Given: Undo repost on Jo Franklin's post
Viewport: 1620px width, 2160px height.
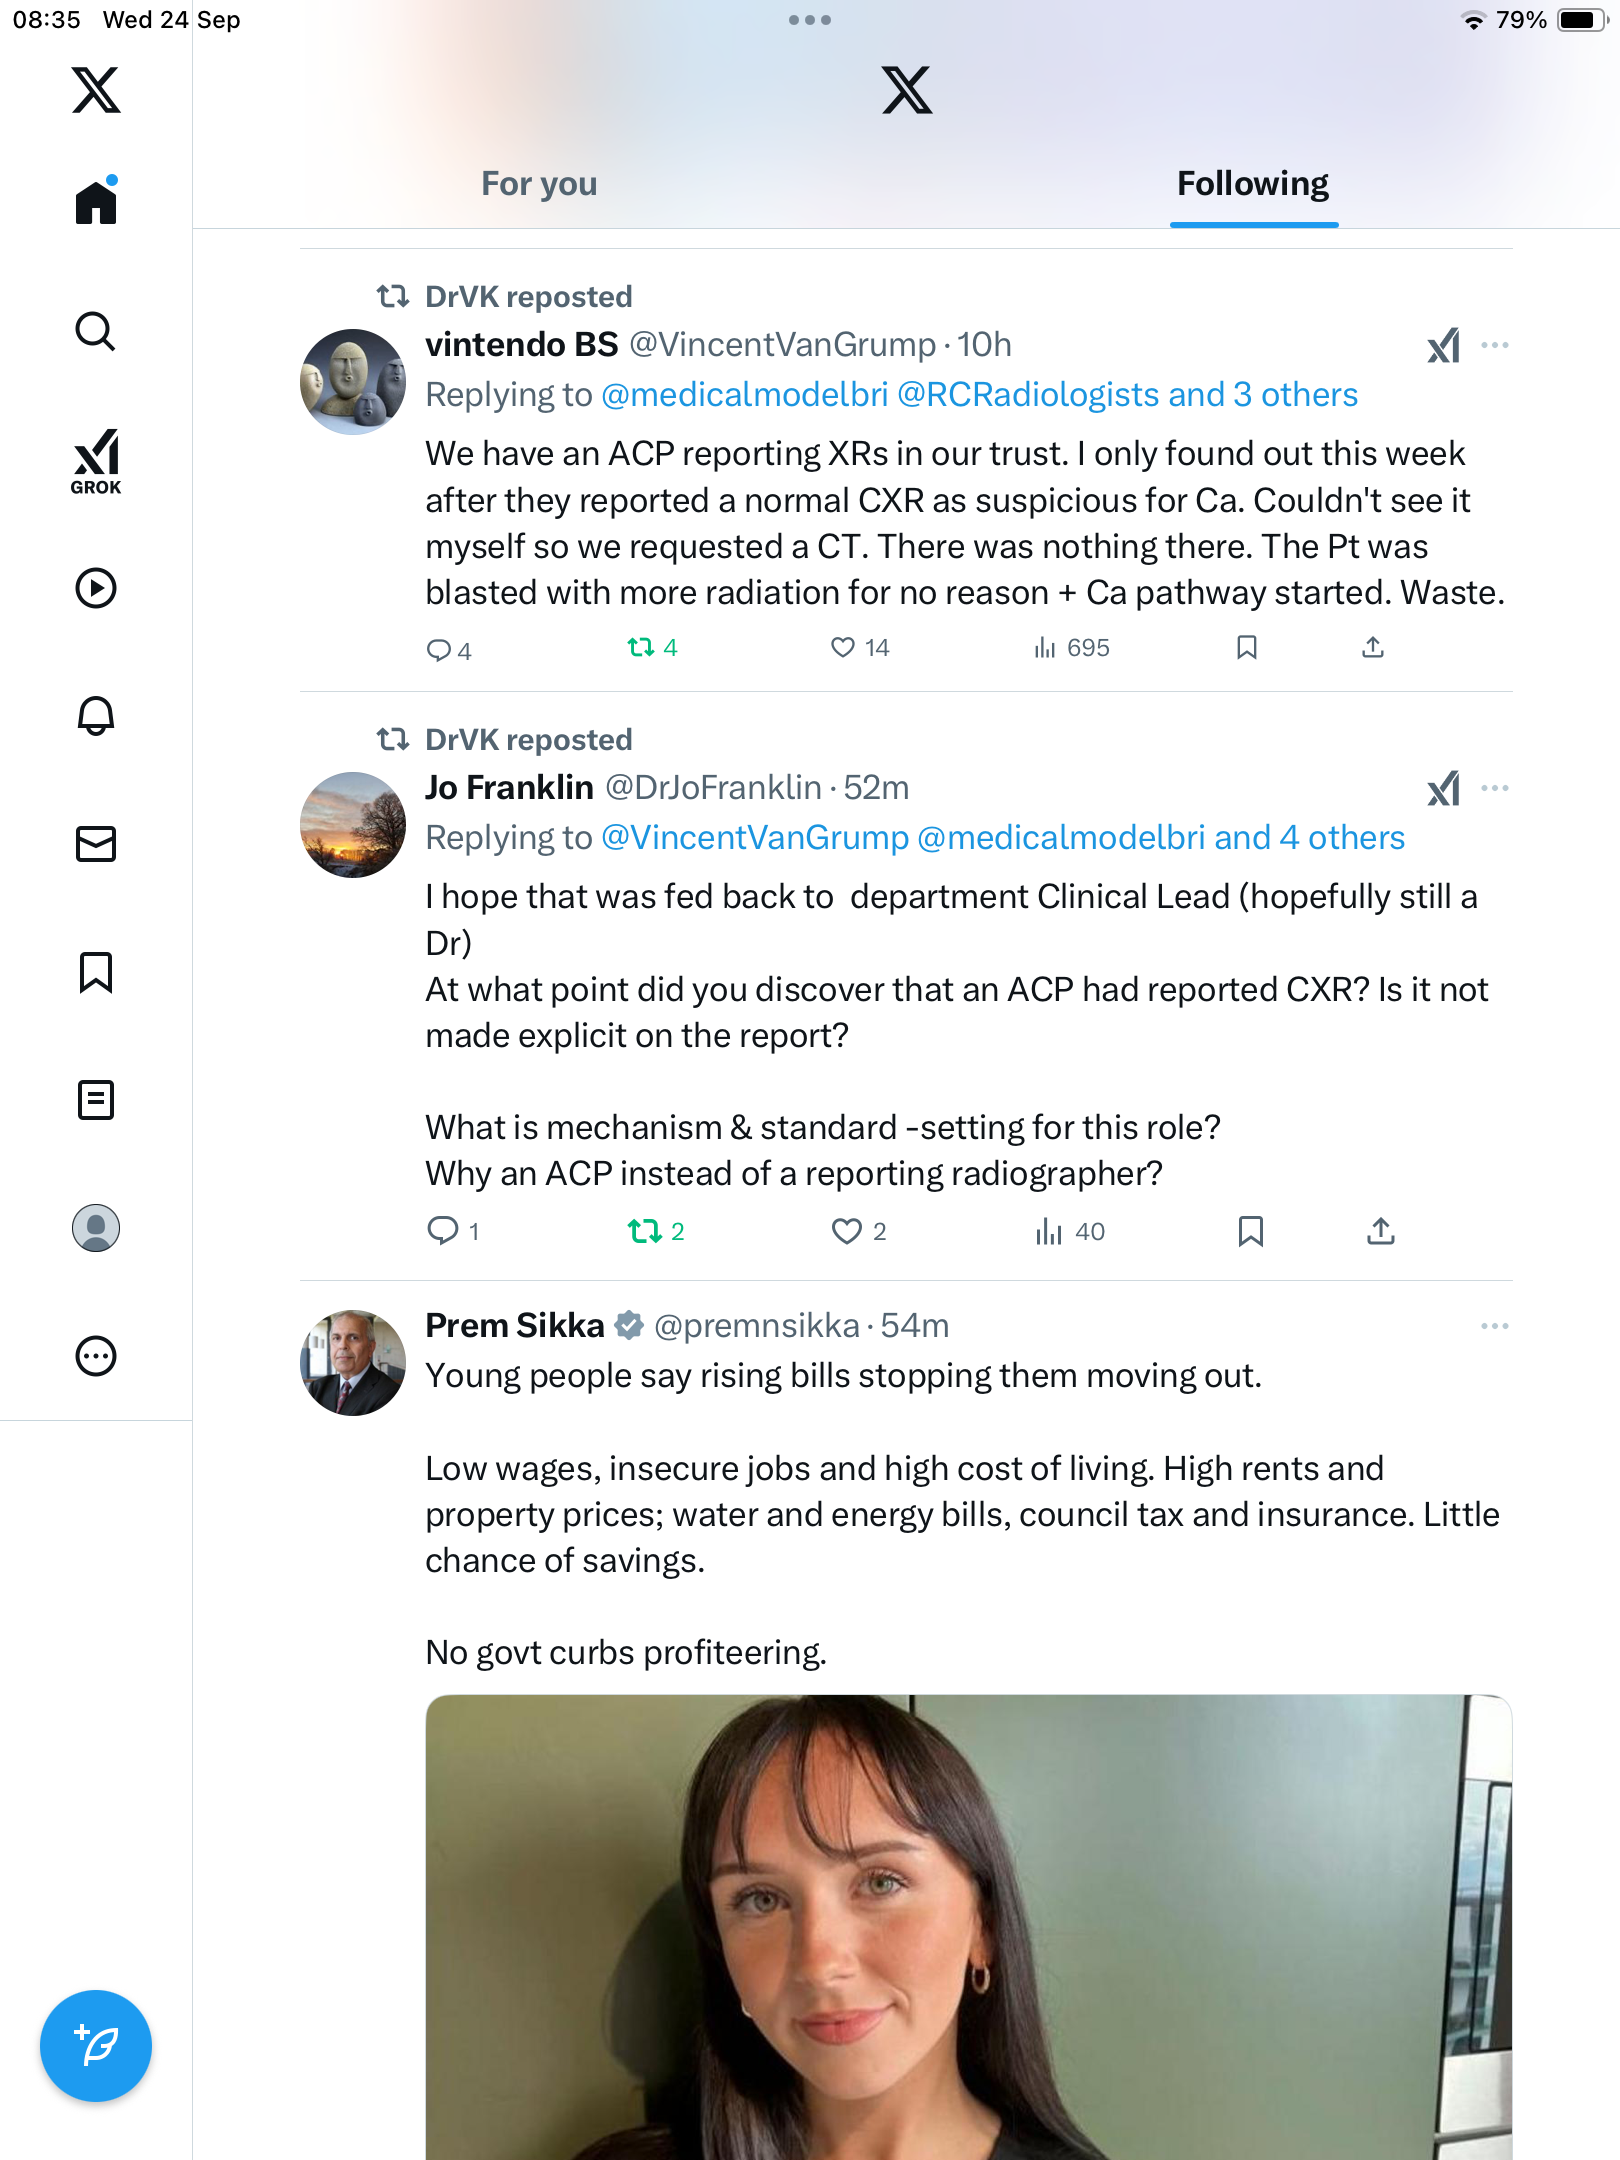Looking at the screenshot, I should [645, 1231].
